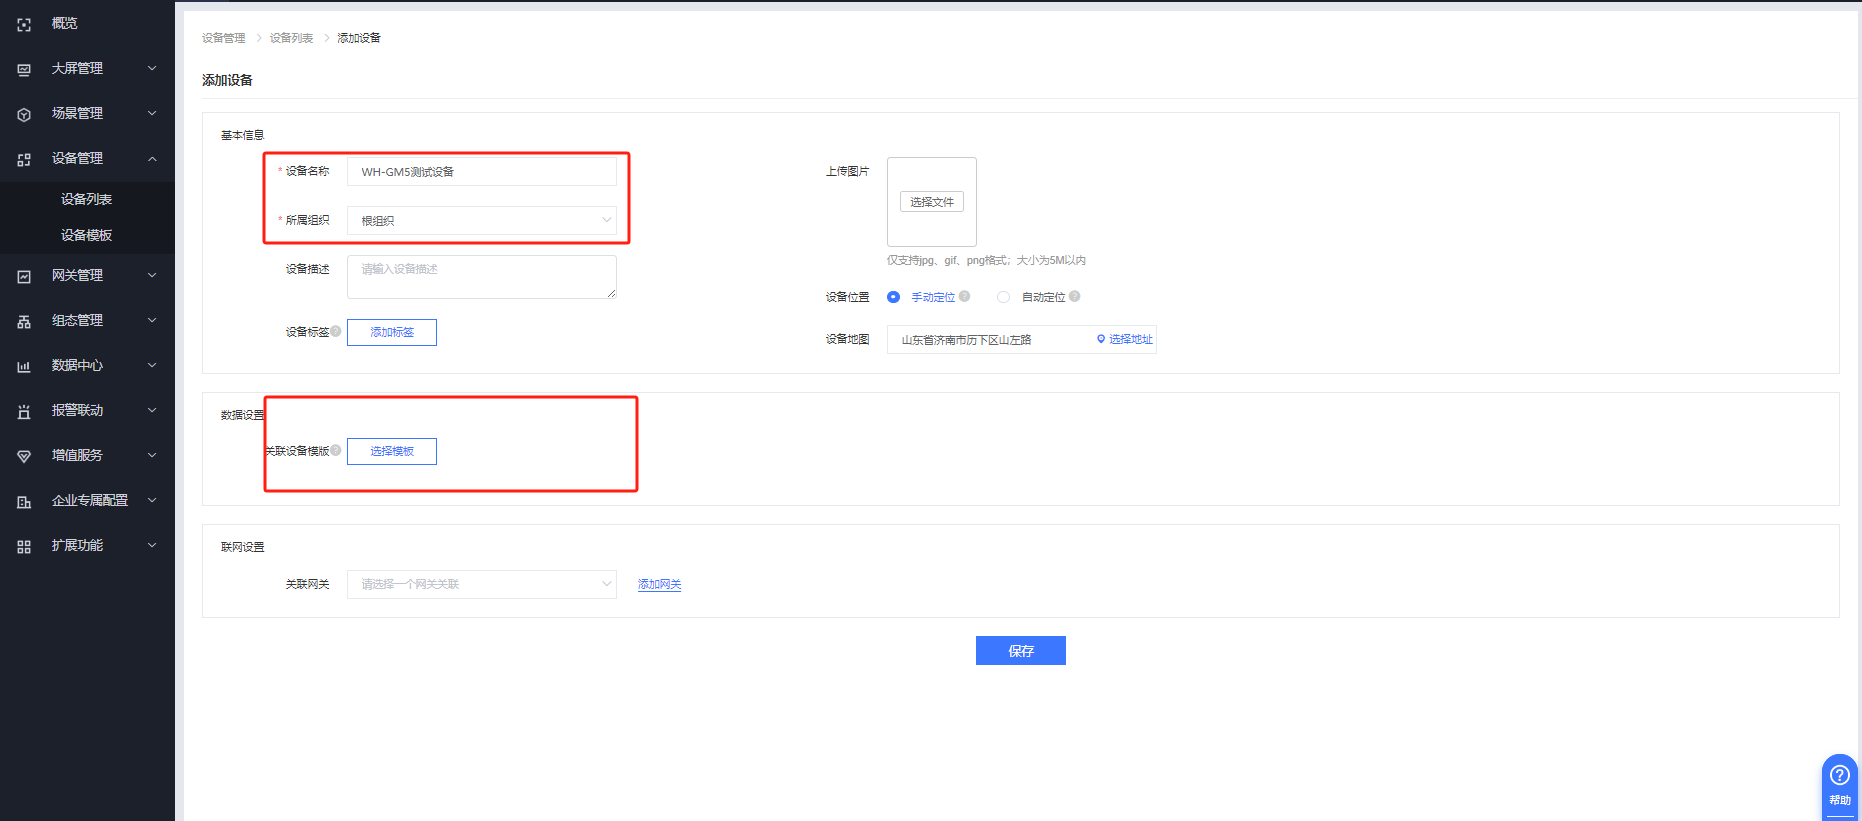Select the 自动定位 radio button
This screenshot has width=1862, height=821.
click(x=1003, y=297)
